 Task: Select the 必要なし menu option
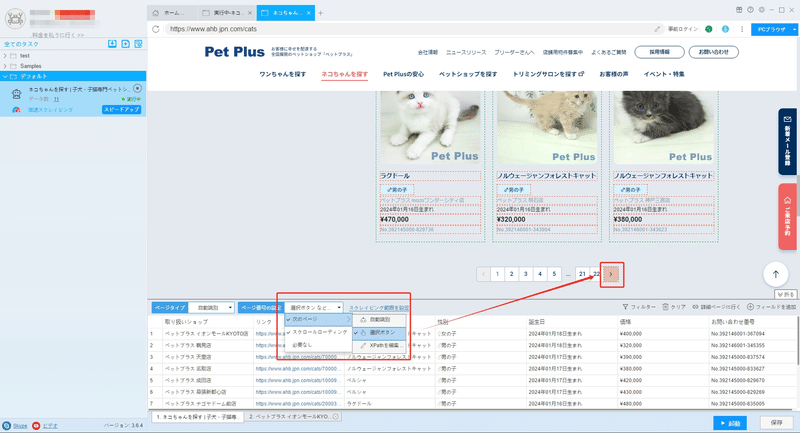click(318, 345)
